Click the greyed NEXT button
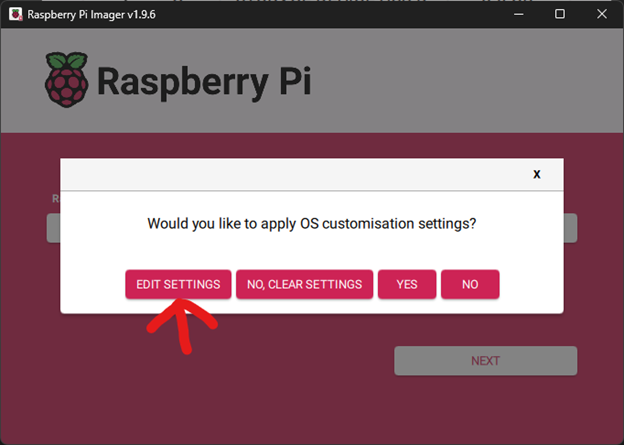 click(x=486, y=361)
